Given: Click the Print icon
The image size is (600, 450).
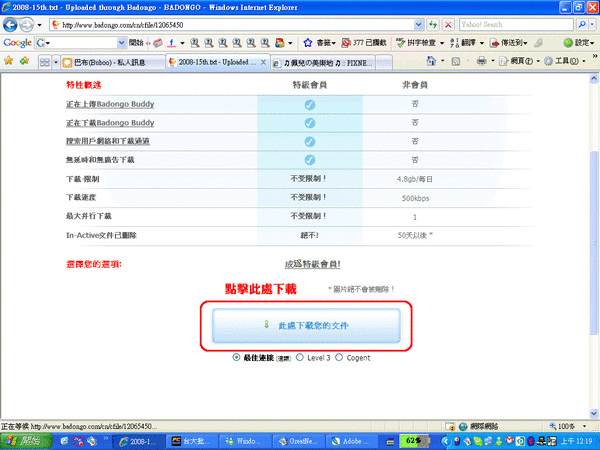Looking at the screenshot, I should click(x=482, y=61).
